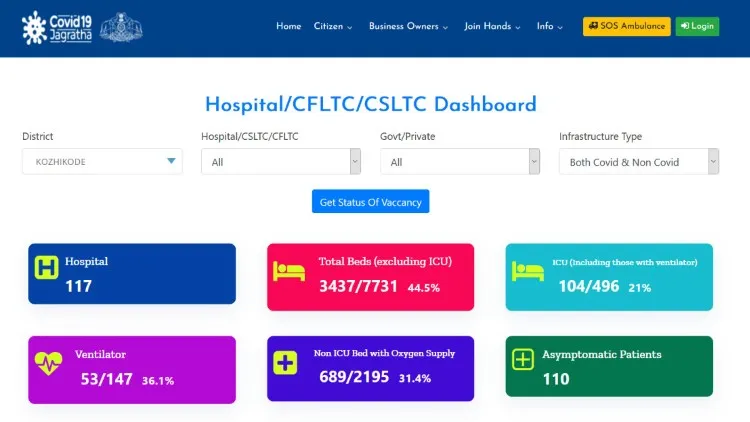Expand the Business Owners menu

click(408, 26)
